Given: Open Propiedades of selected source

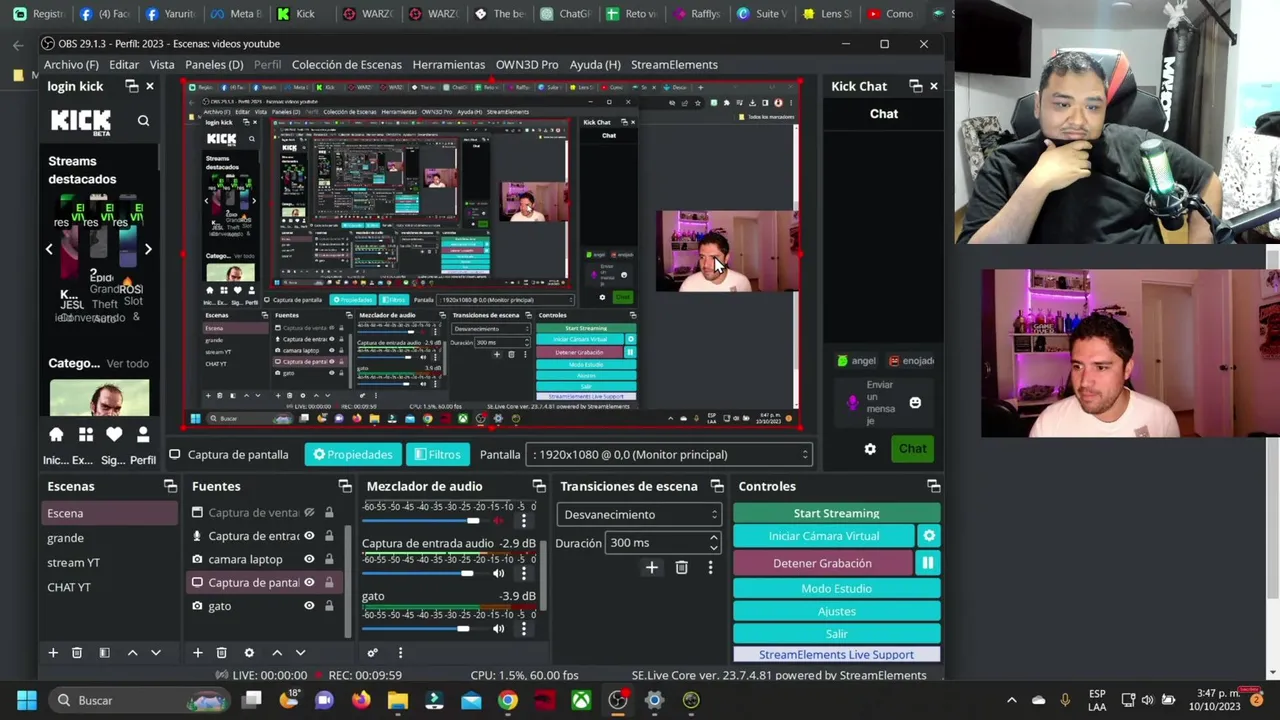Looking at the screenshot, I should coord(353,455).
